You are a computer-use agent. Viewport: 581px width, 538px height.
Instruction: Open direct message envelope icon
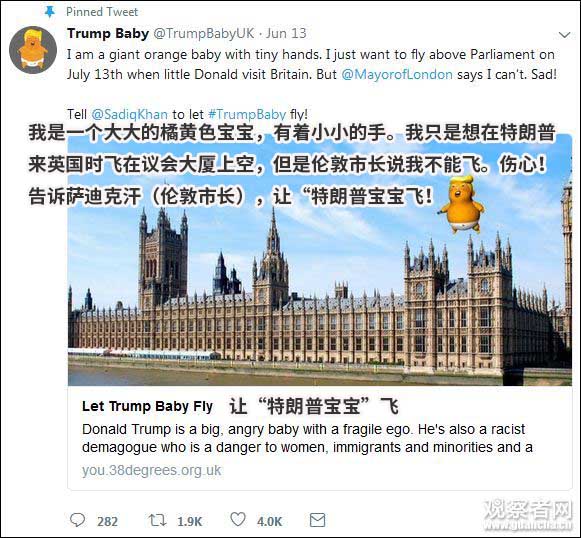pos(318,520)
